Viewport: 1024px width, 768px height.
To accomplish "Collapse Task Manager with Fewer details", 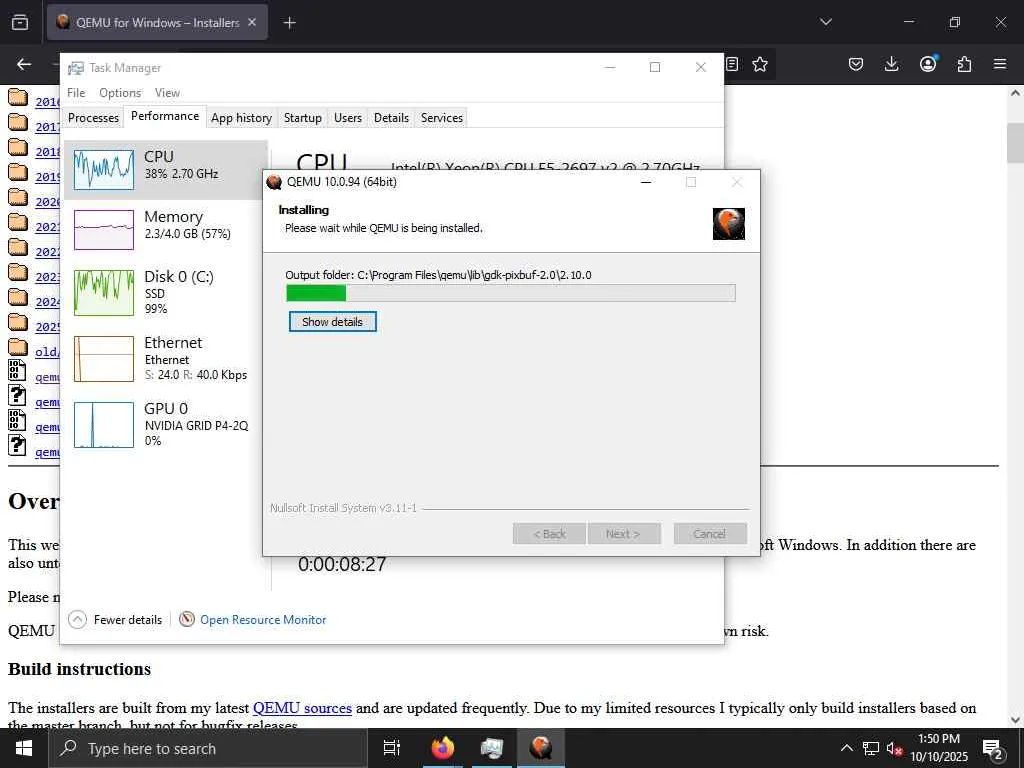I will (x=115, y=619).
